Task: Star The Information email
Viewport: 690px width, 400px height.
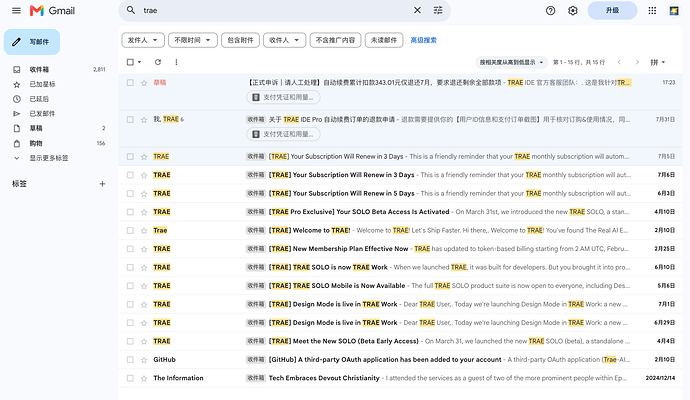Action: click(x=144, y=378)
